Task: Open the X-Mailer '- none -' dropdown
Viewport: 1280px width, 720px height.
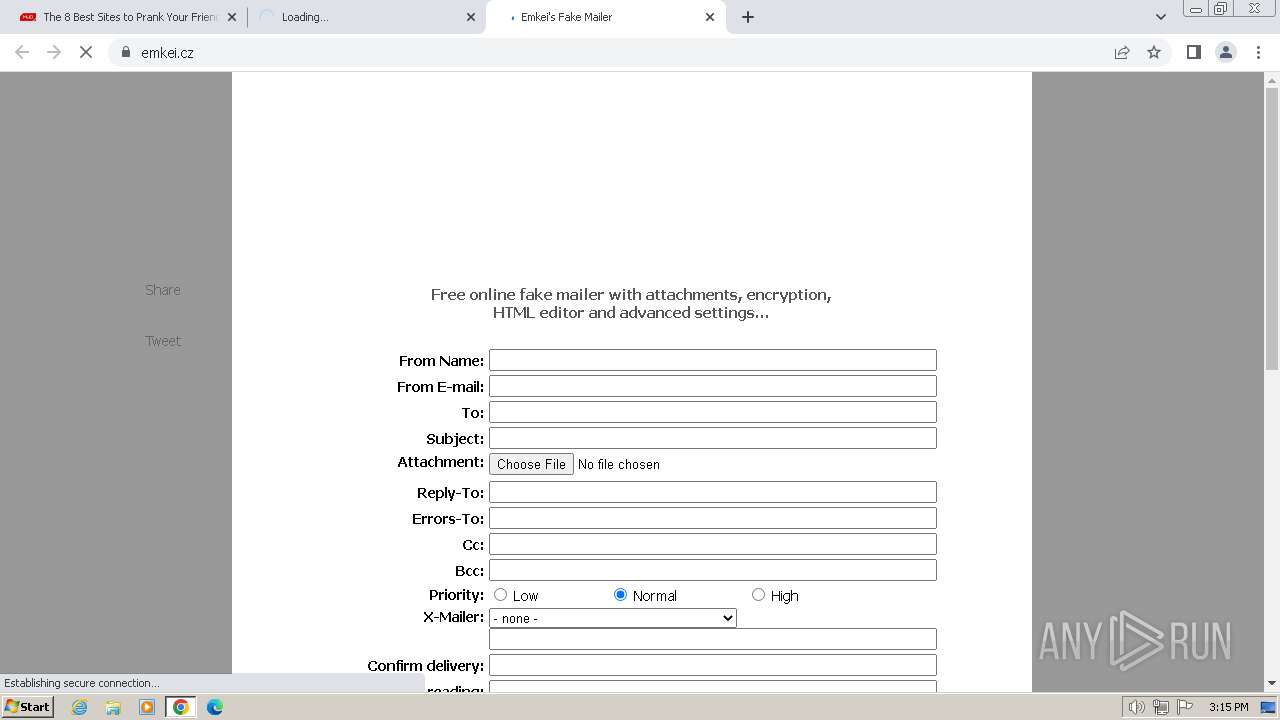Action: [613, 618]
